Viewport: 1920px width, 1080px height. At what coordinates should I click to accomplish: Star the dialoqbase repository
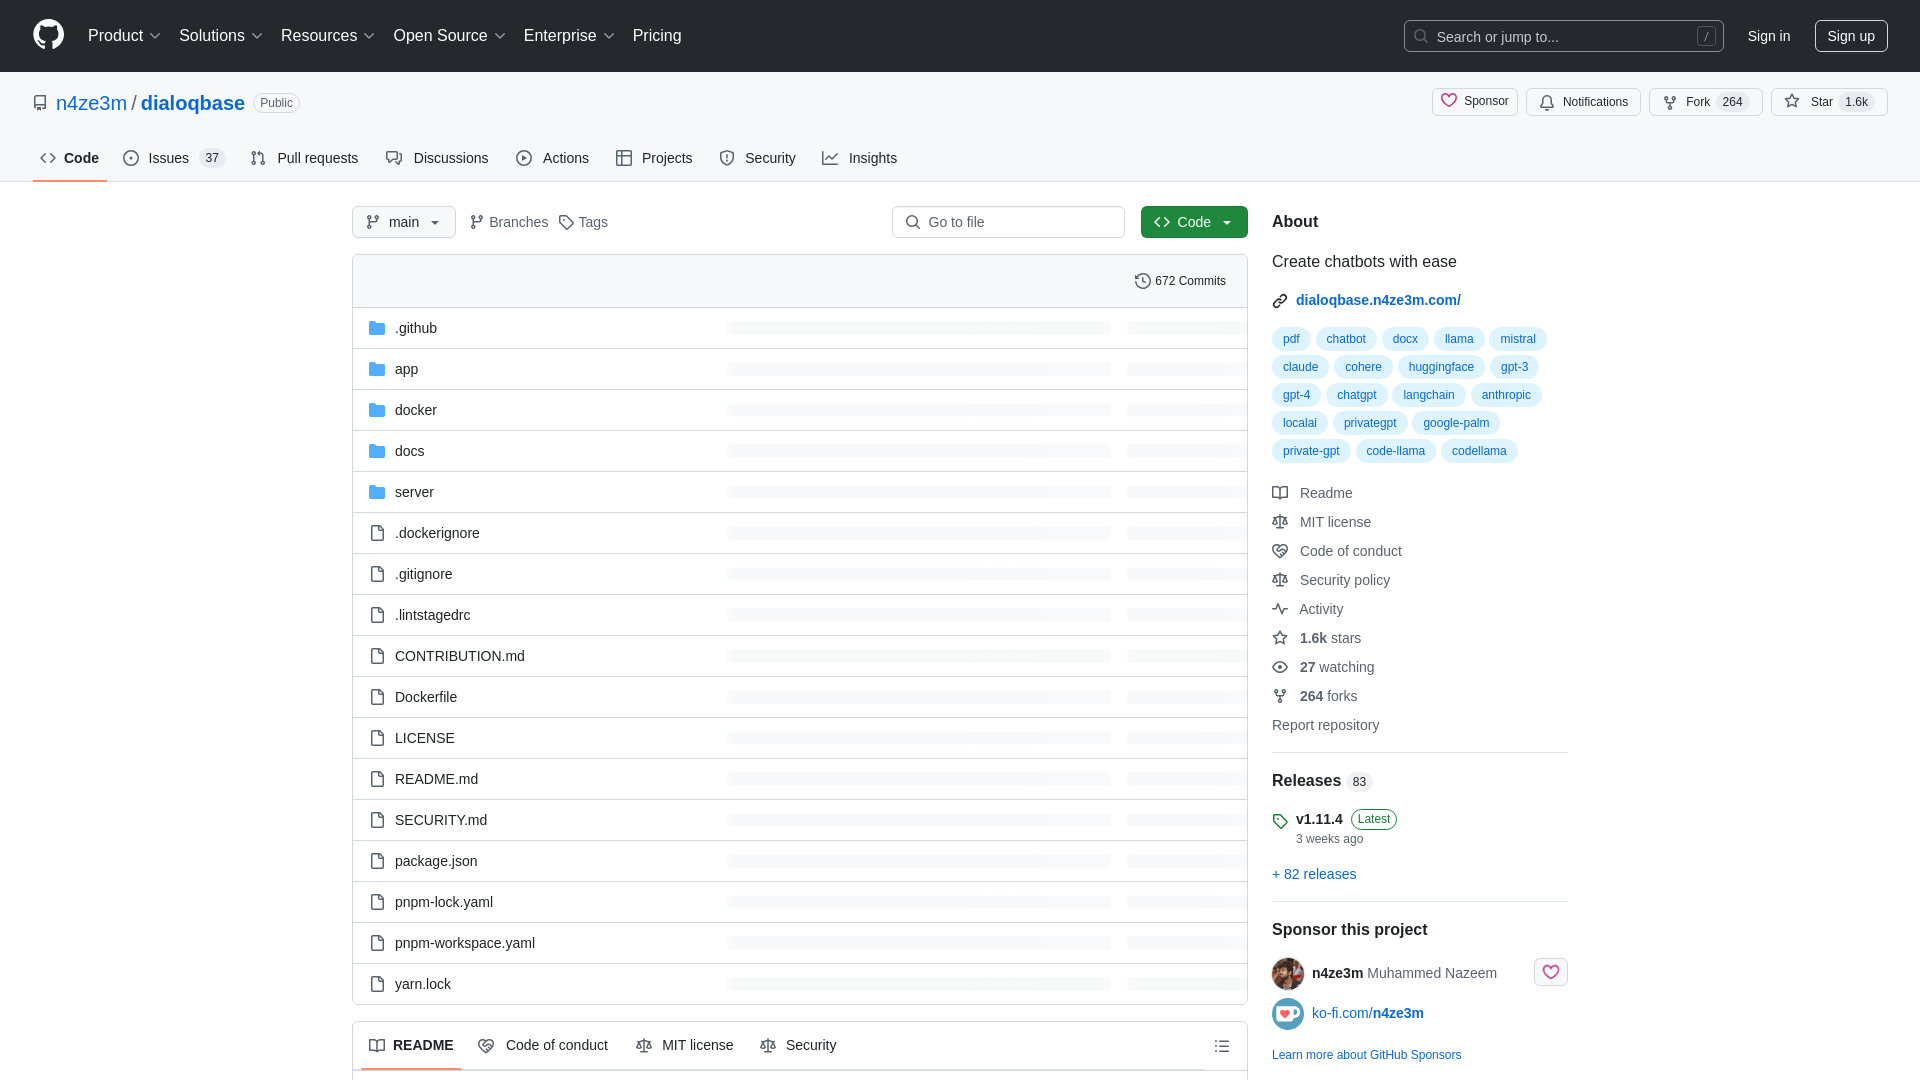click(x=1828, y=102)
